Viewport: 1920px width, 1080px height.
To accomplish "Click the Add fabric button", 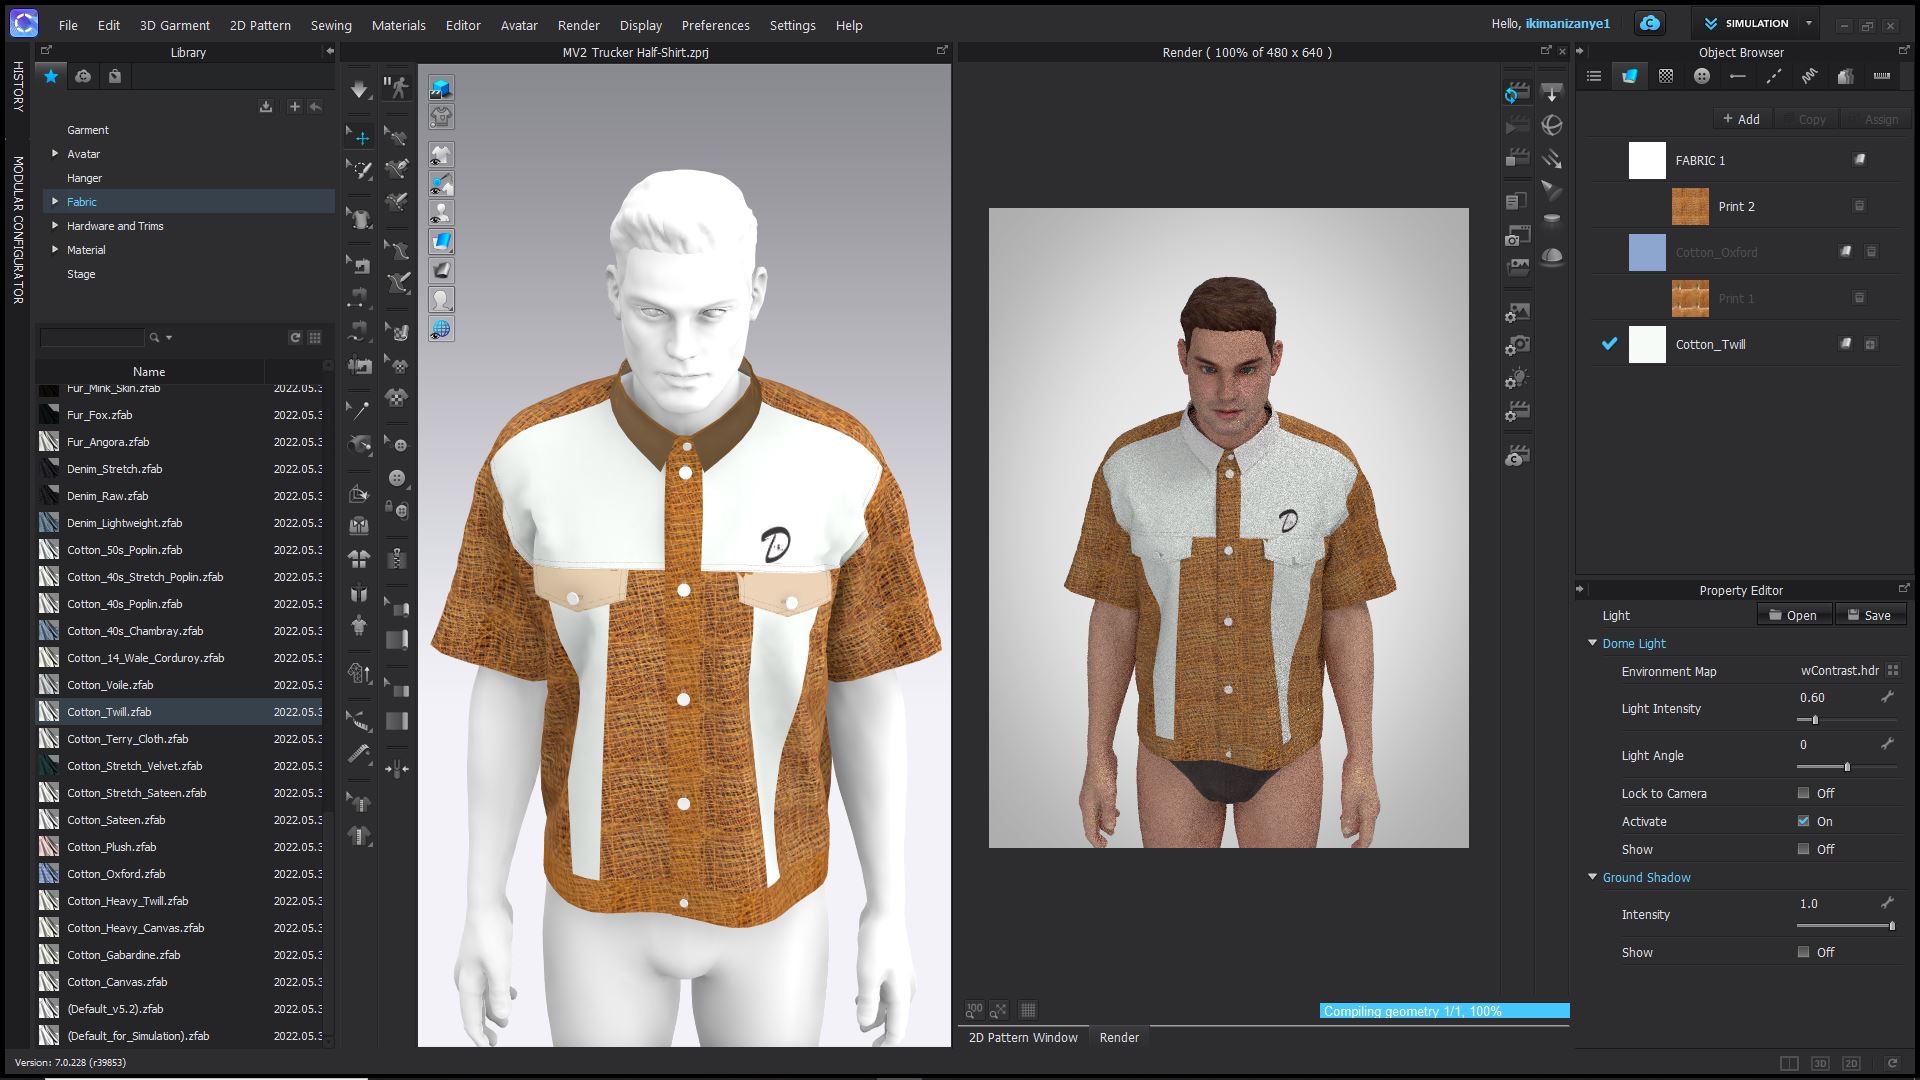I will click(1741, 119).
